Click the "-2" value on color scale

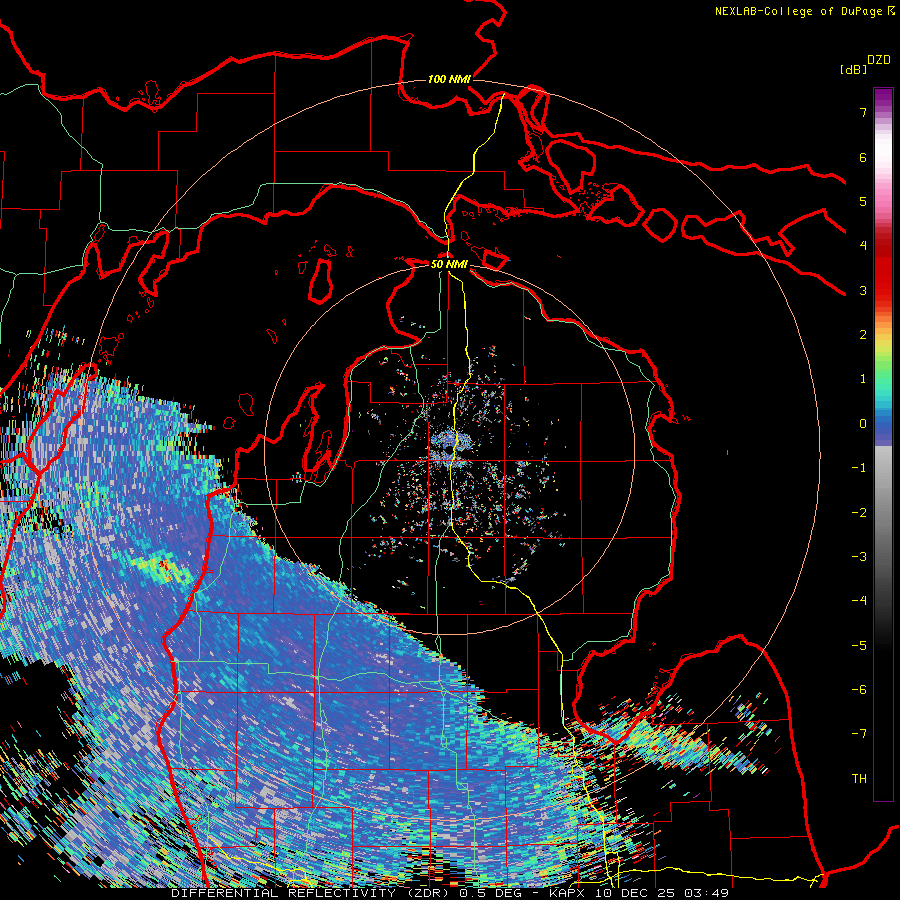[859, 513]
